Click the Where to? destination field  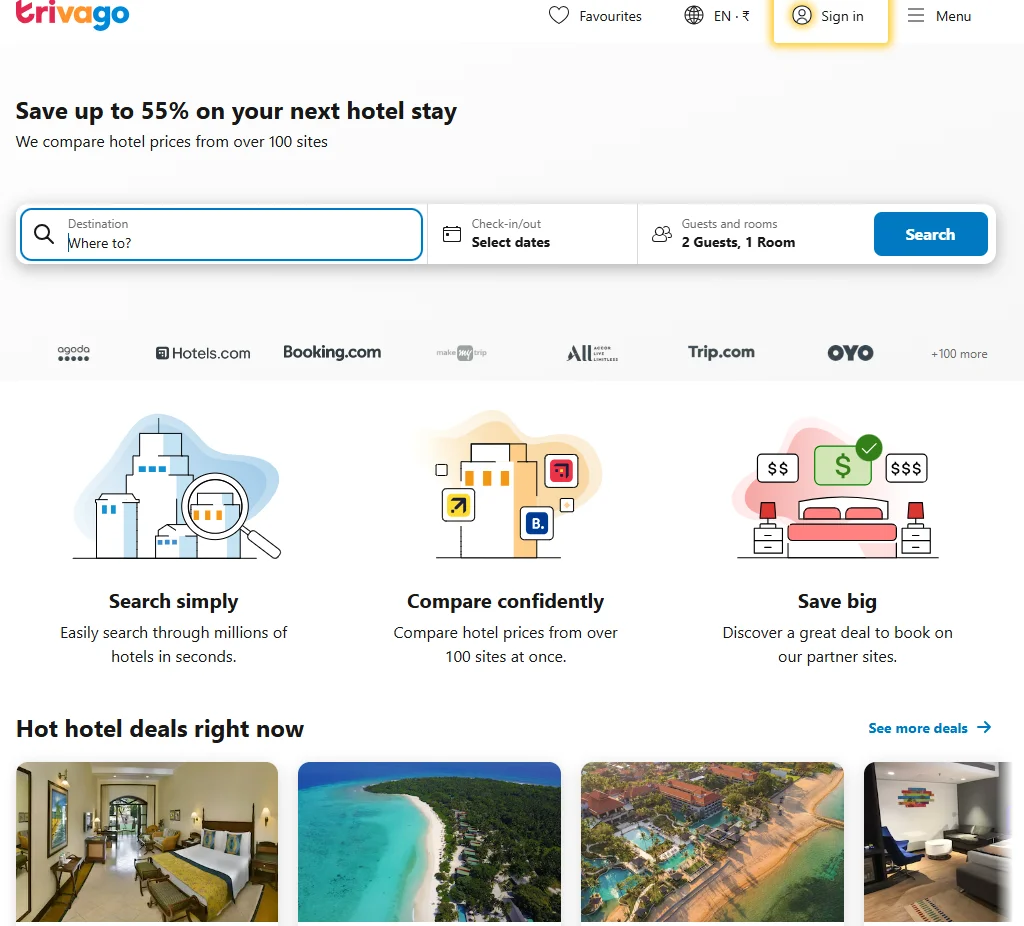240,243
